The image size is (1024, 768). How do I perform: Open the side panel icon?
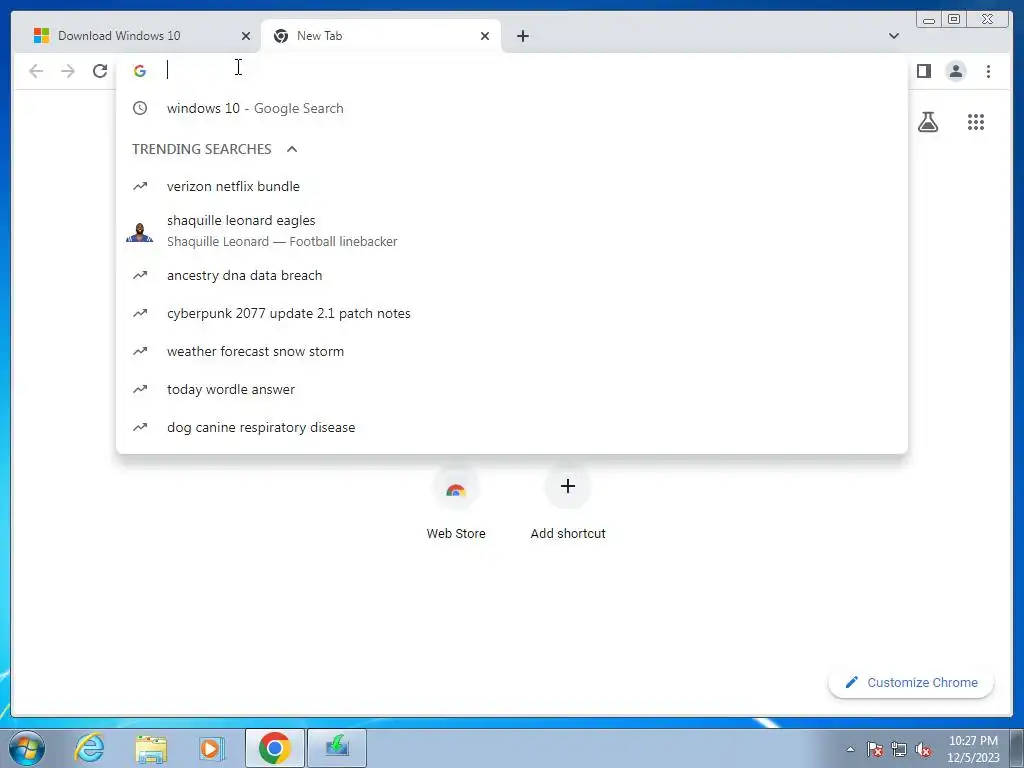click(923, 71)
